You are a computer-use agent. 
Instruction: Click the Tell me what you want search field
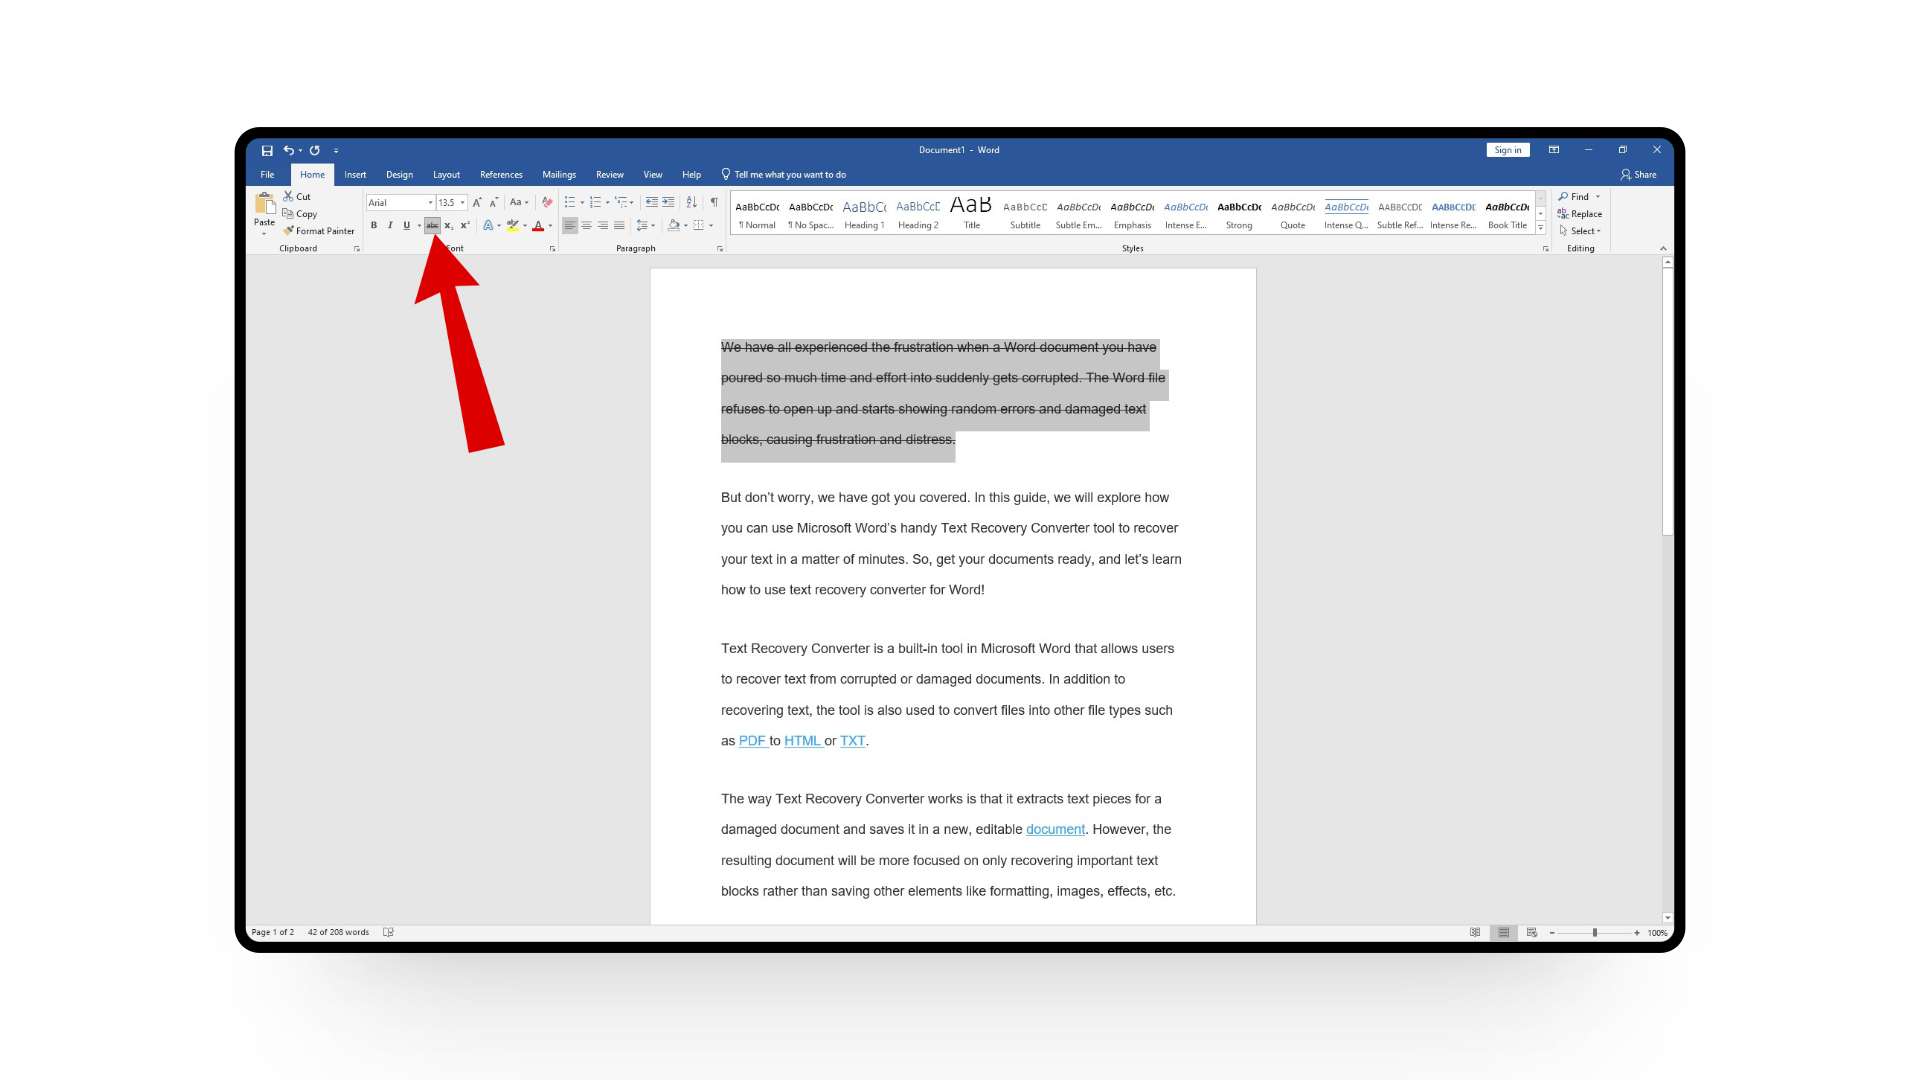pos(789,175)
